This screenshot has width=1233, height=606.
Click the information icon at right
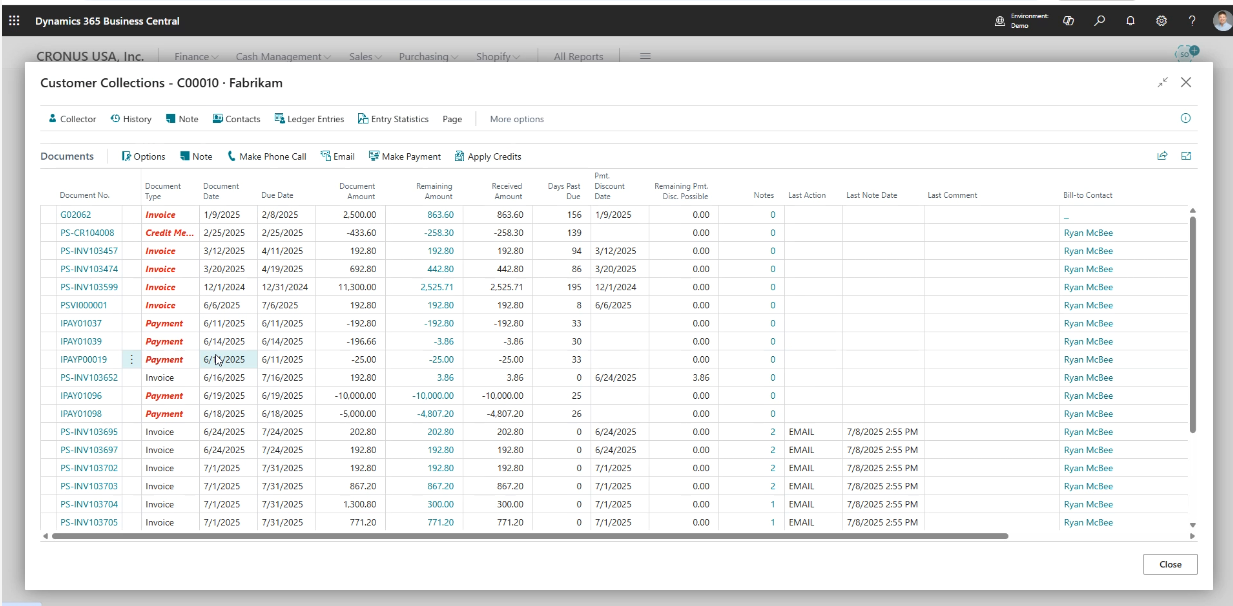pyautogui.click(x=1186, y=118)
